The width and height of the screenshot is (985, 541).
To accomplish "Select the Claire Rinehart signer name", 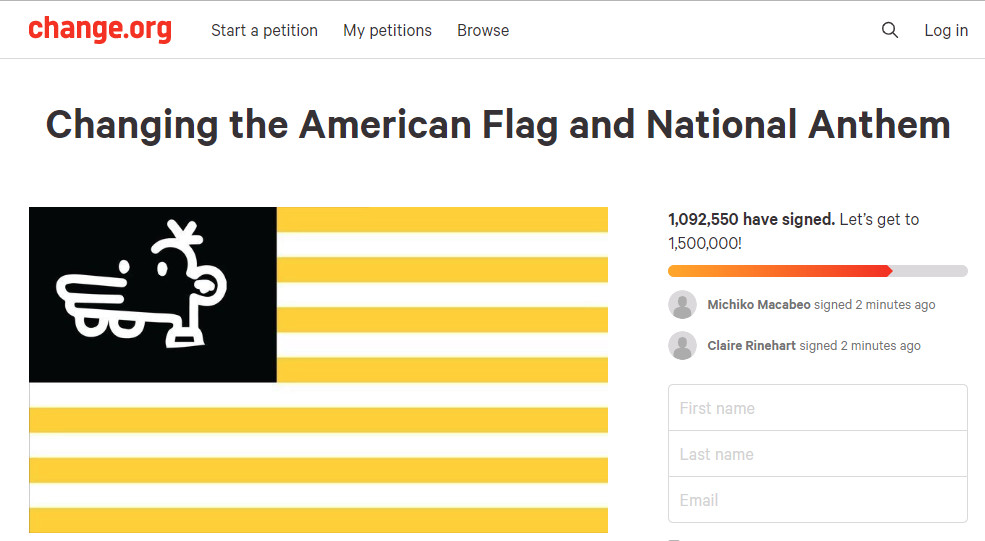I will [751, 346].
